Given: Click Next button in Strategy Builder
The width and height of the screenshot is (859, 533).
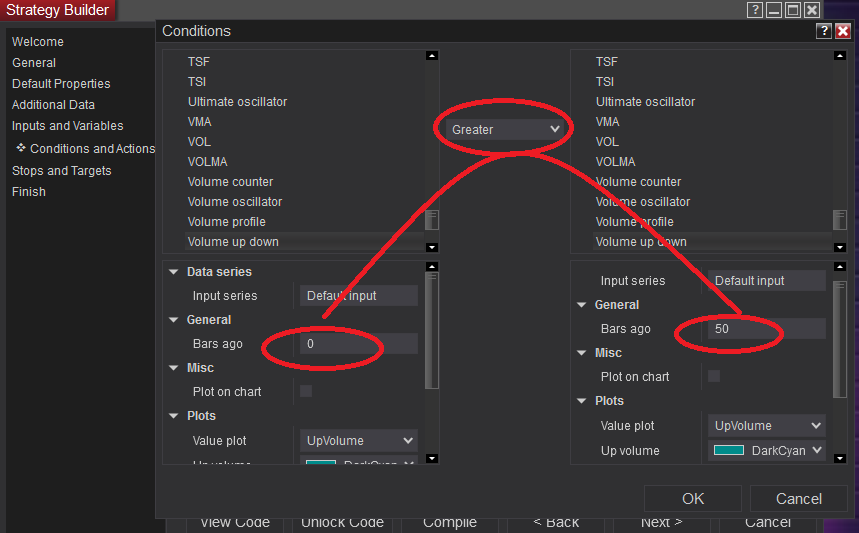Looking at the screenshot, I should [x=662, y=524].
